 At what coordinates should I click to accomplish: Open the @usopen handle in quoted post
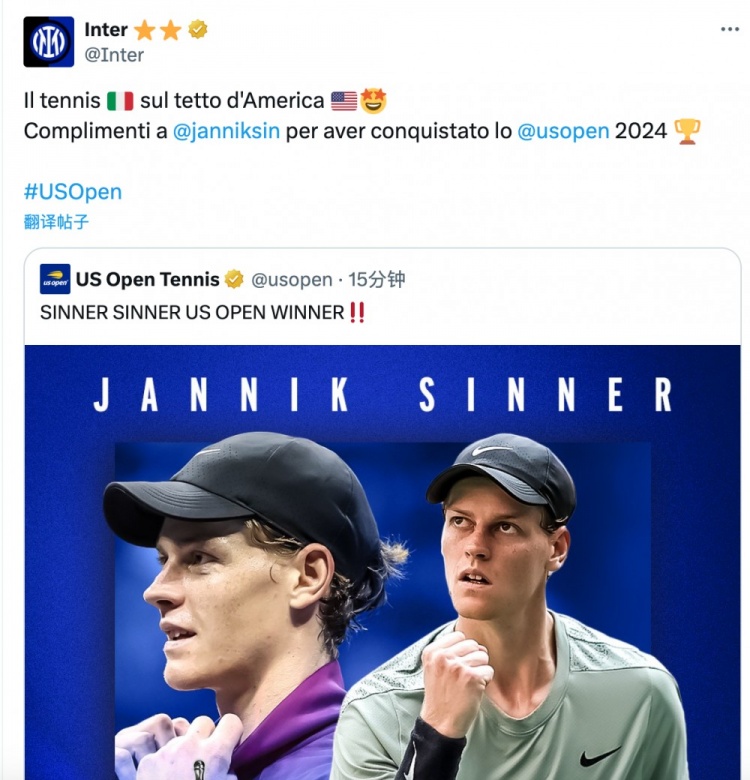pyautogui.click(x=291, y=280)
